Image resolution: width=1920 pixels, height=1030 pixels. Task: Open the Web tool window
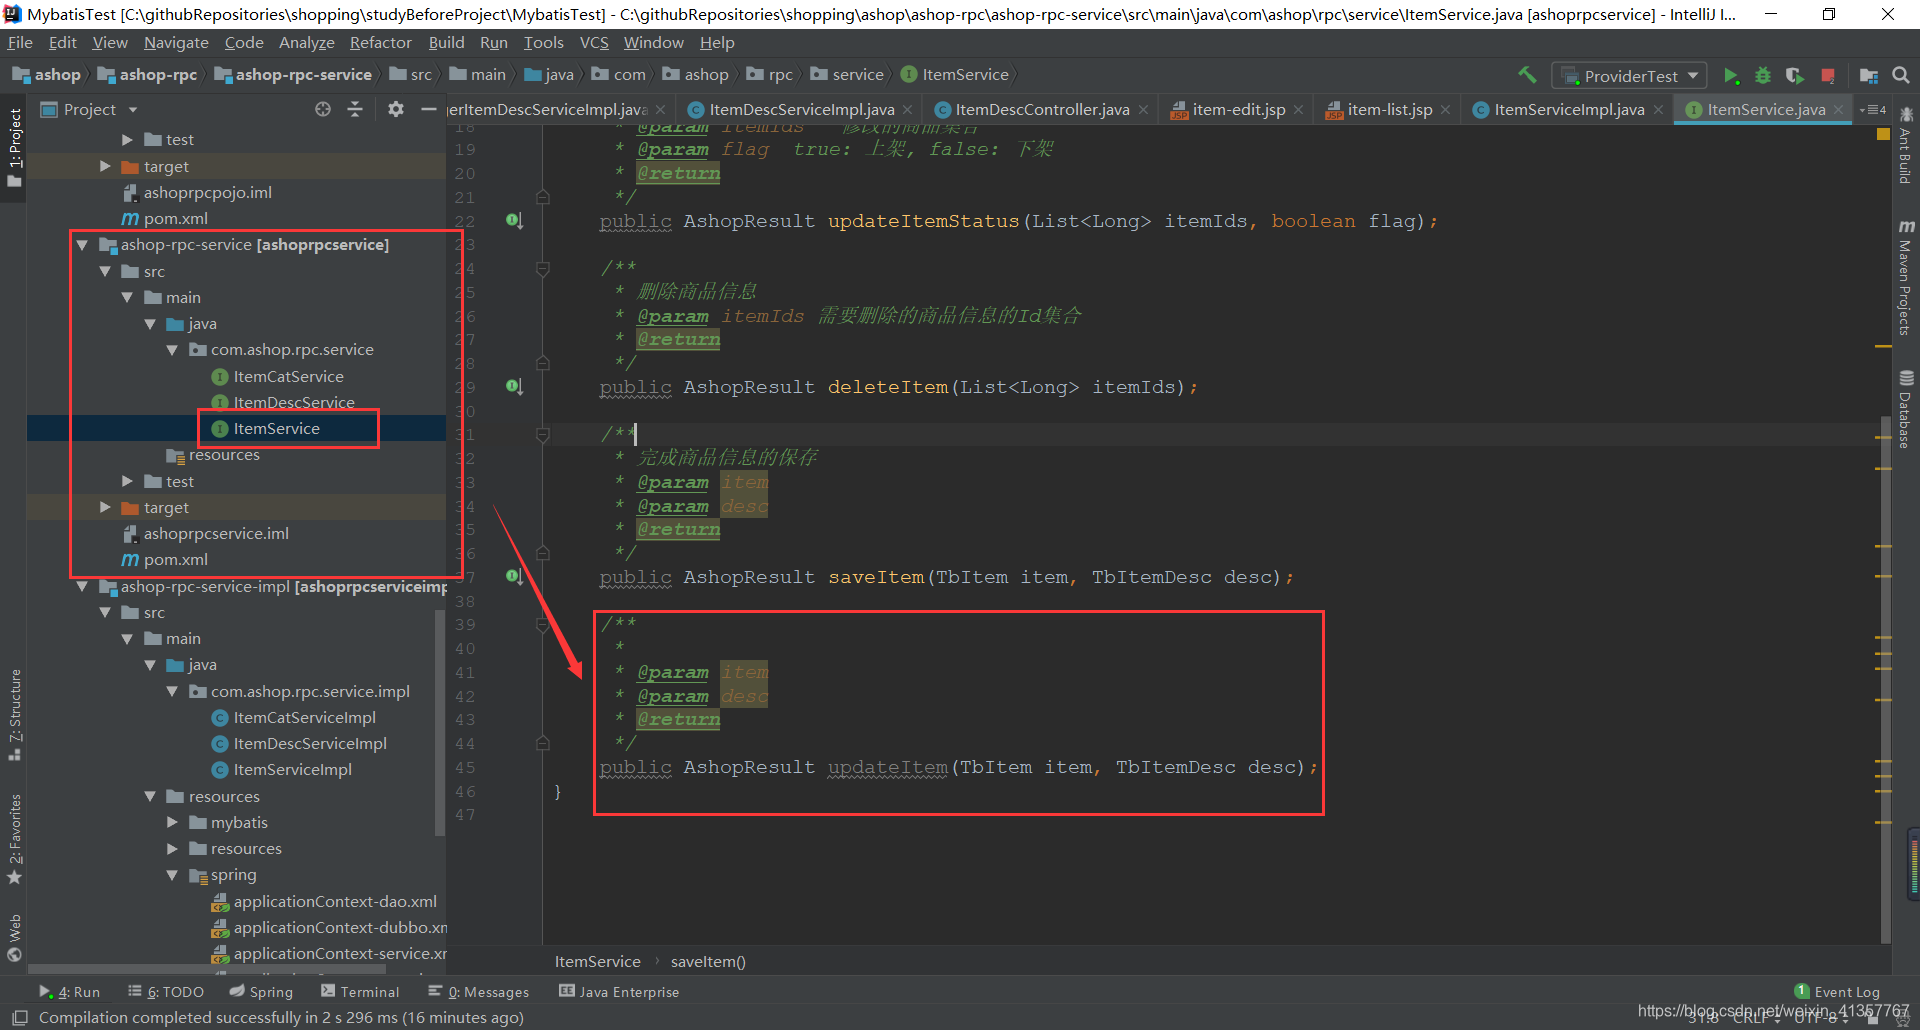[x=15, y=937]
